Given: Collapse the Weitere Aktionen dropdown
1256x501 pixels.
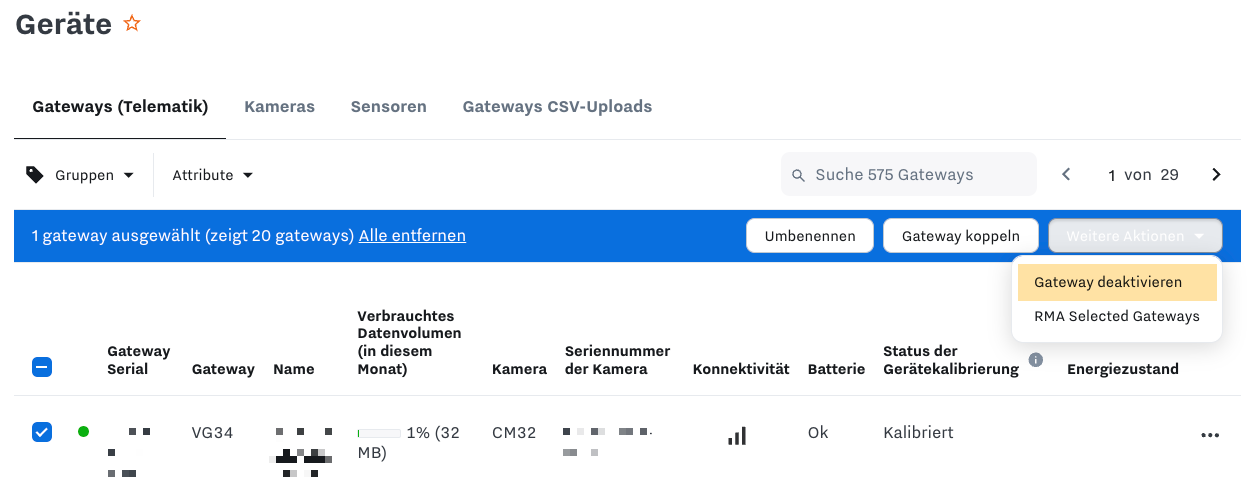Looking at the screenshot, I should point(1135,236).
